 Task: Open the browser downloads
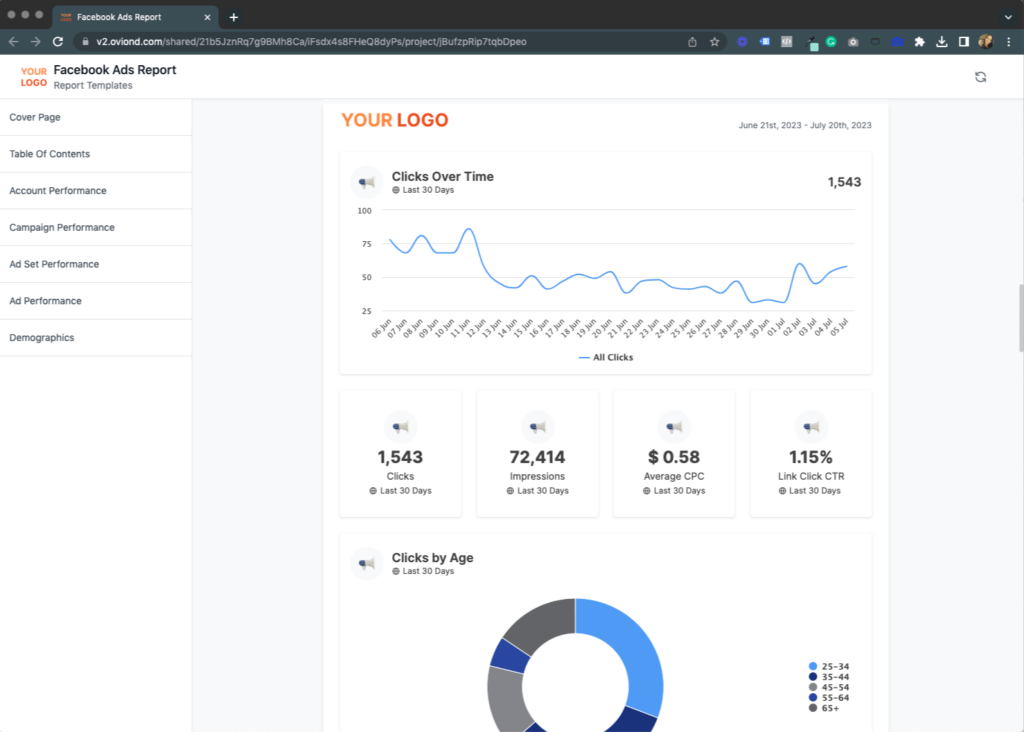tap(942, 42)
